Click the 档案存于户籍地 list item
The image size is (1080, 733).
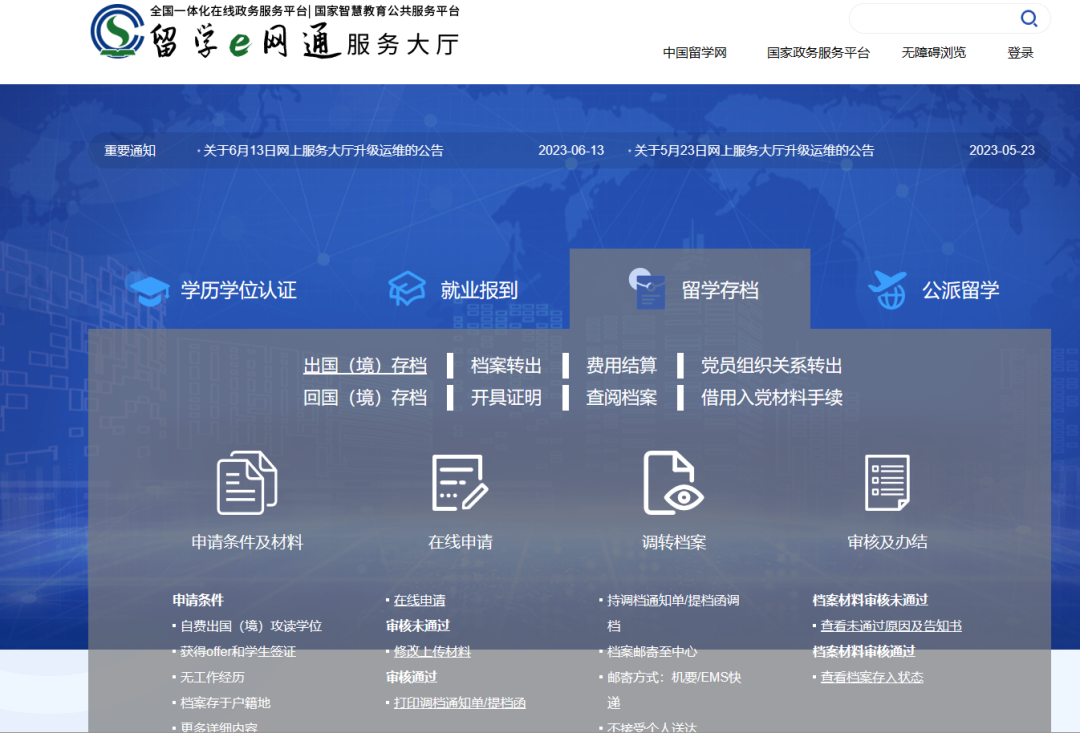click(225, 703)
